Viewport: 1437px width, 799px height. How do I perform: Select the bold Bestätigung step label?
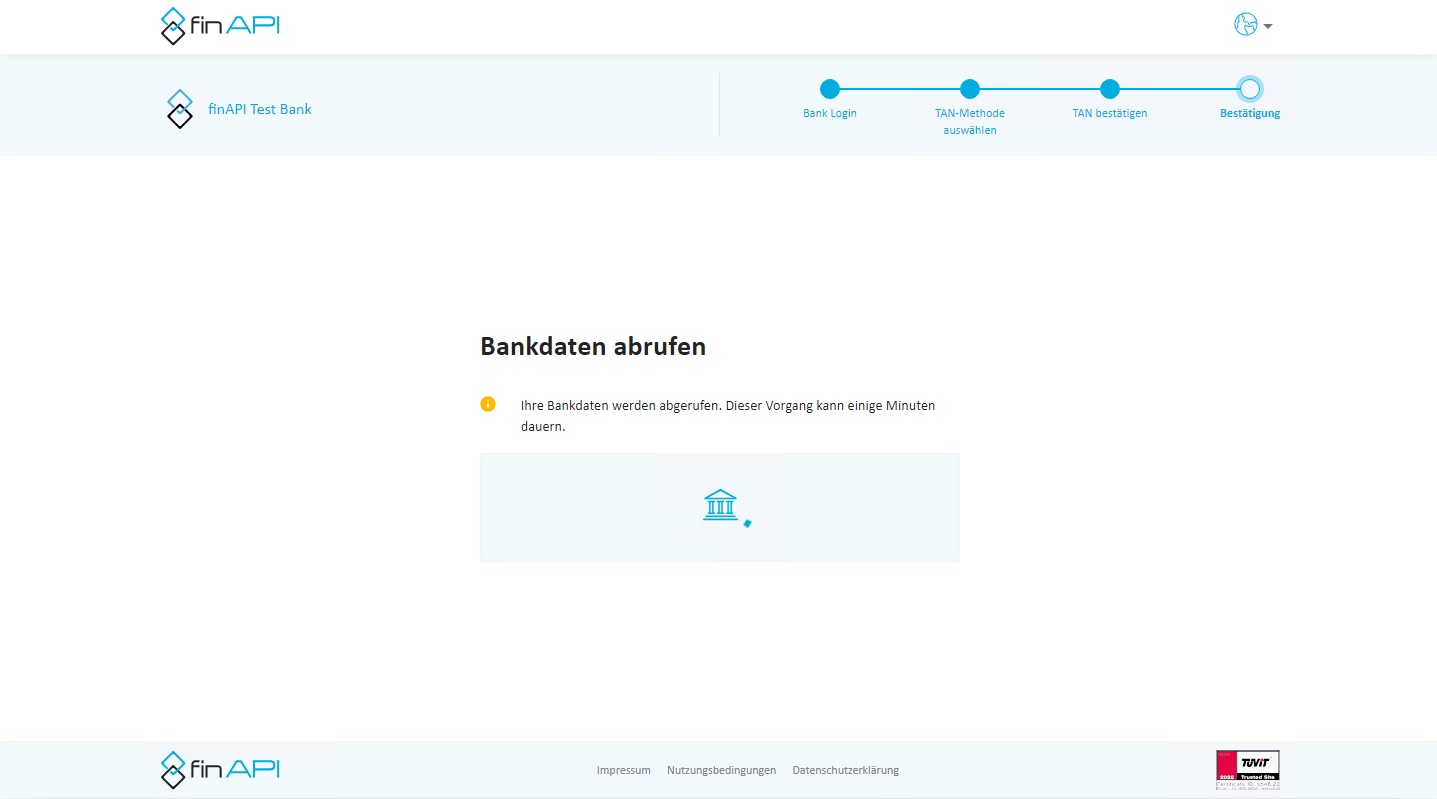pos(1249,113)
